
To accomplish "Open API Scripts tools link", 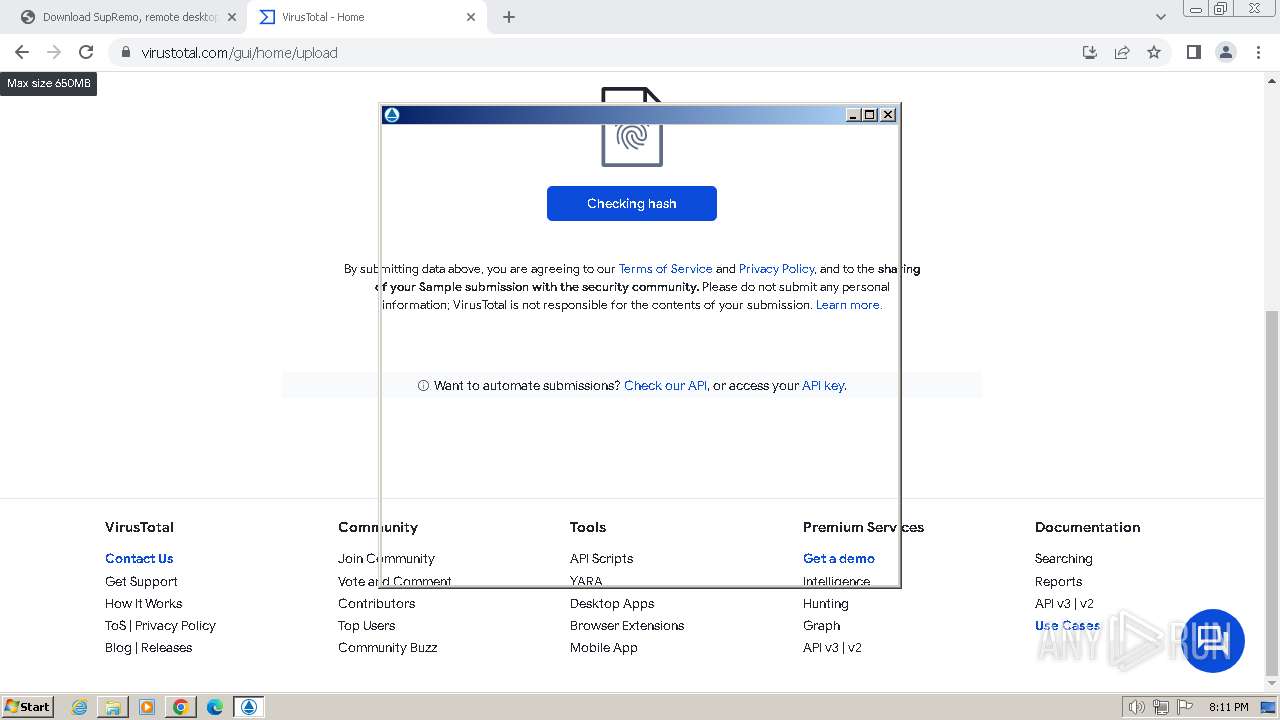I will [x=601, y=559].
